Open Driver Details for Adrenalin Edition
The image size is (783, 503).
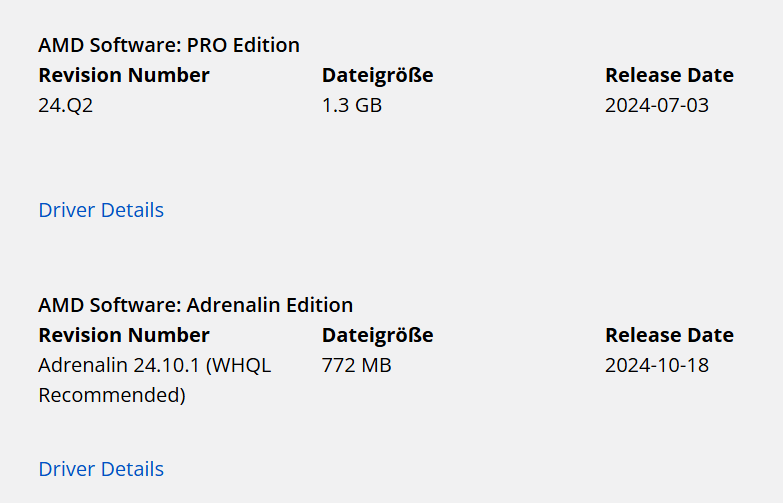point(101,469)
